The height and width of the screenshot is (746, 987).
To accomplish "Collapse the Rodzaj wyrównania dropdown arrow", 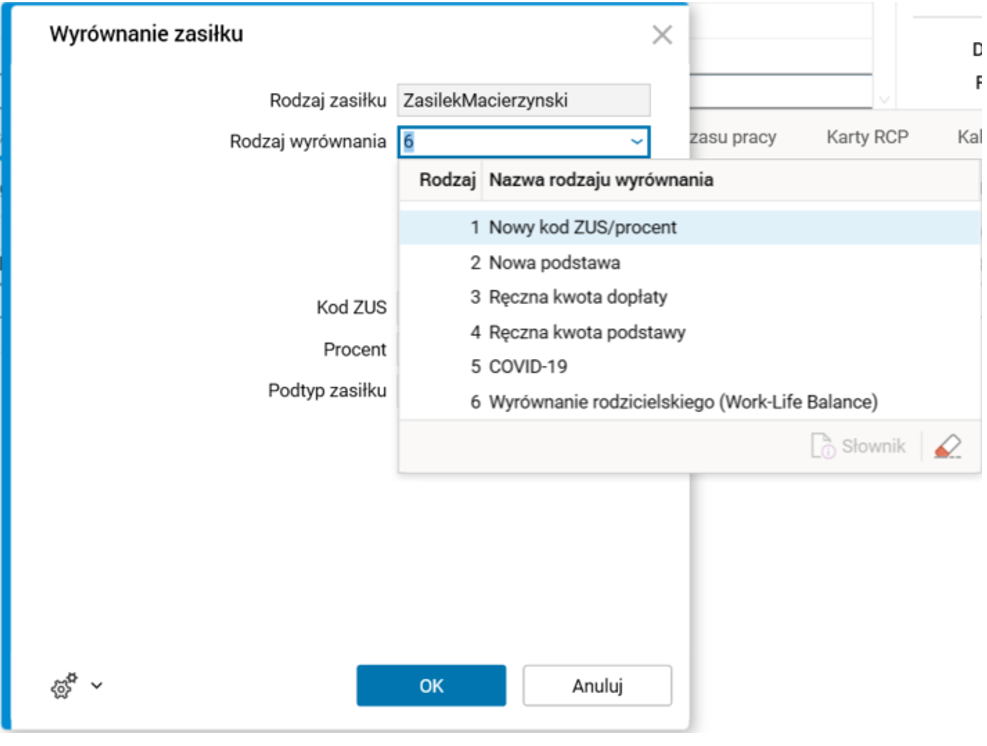I will pyautogui.click(x=636, y=142).
